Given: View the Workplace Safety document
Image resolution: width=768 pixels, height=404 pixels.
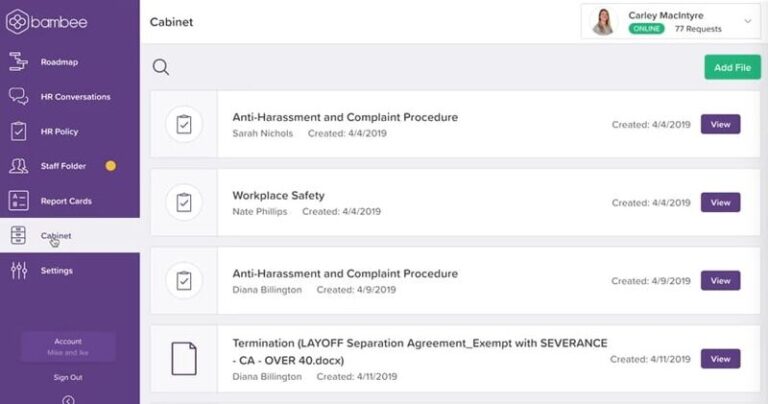Looking at the screenshot, I should coord(720,202).
